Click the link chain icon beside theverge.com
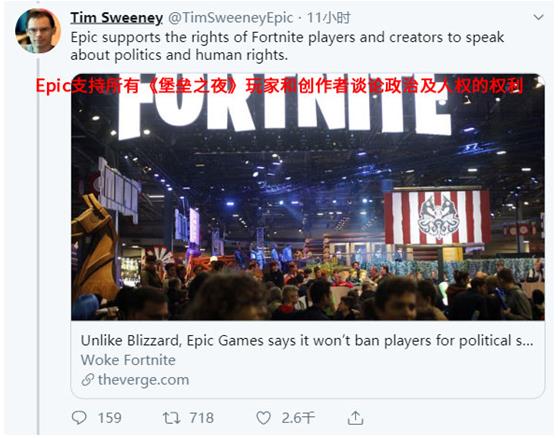Viewport: 558px width, 438px height. [x=88, y=380]
